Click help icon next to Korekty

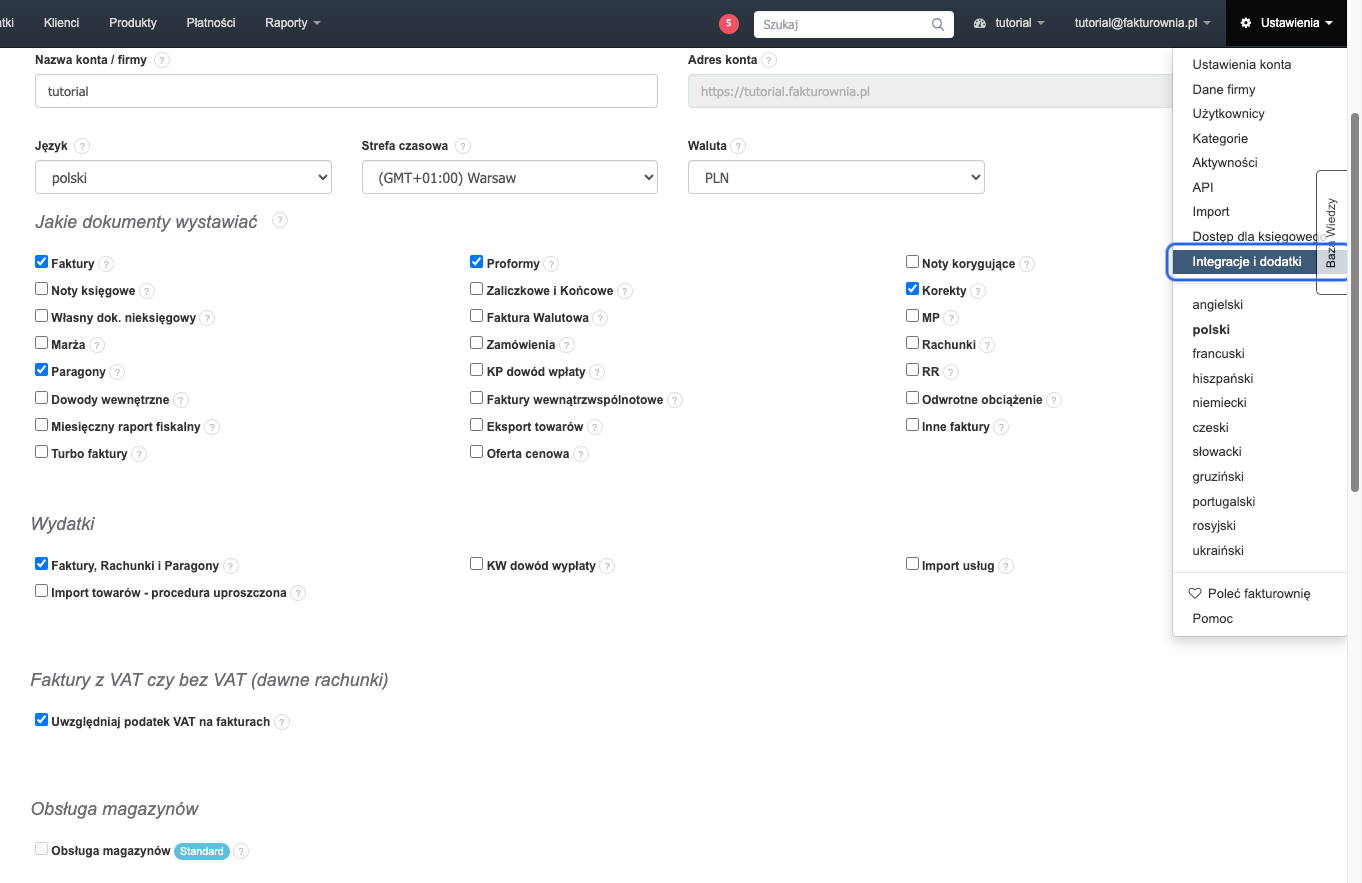[978, 291]
